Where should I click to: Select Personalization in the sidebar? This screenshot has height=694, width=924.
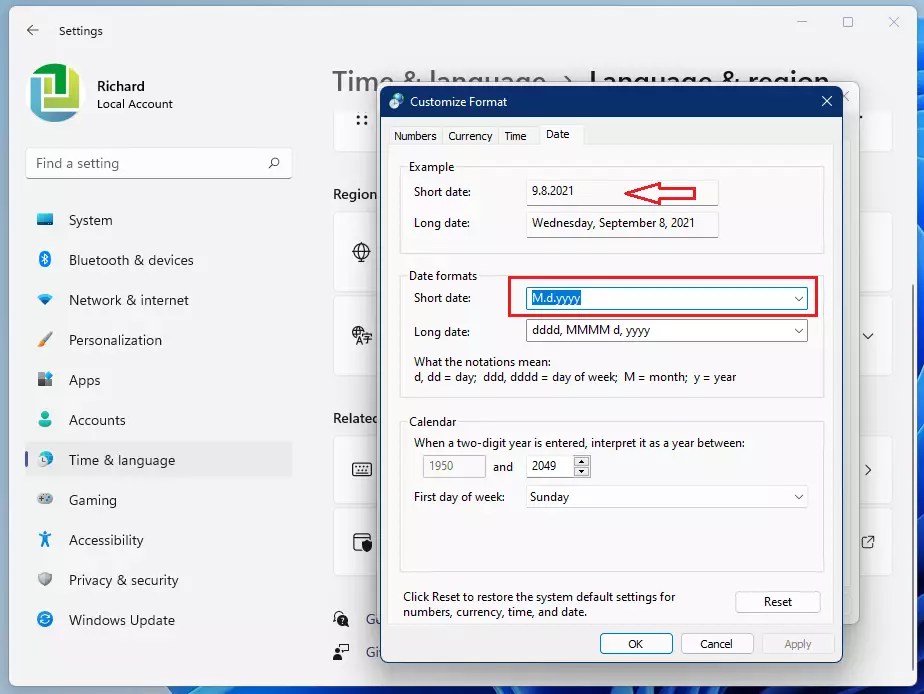point(121,340)
